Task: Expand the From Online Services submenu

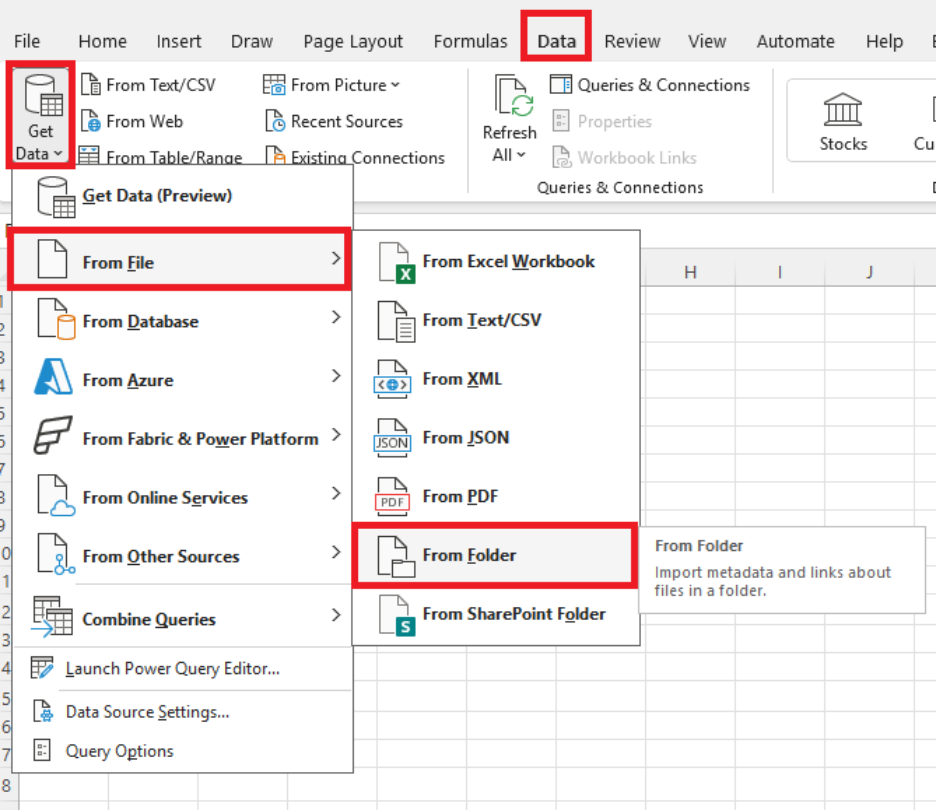Action: tap(182, 497)
